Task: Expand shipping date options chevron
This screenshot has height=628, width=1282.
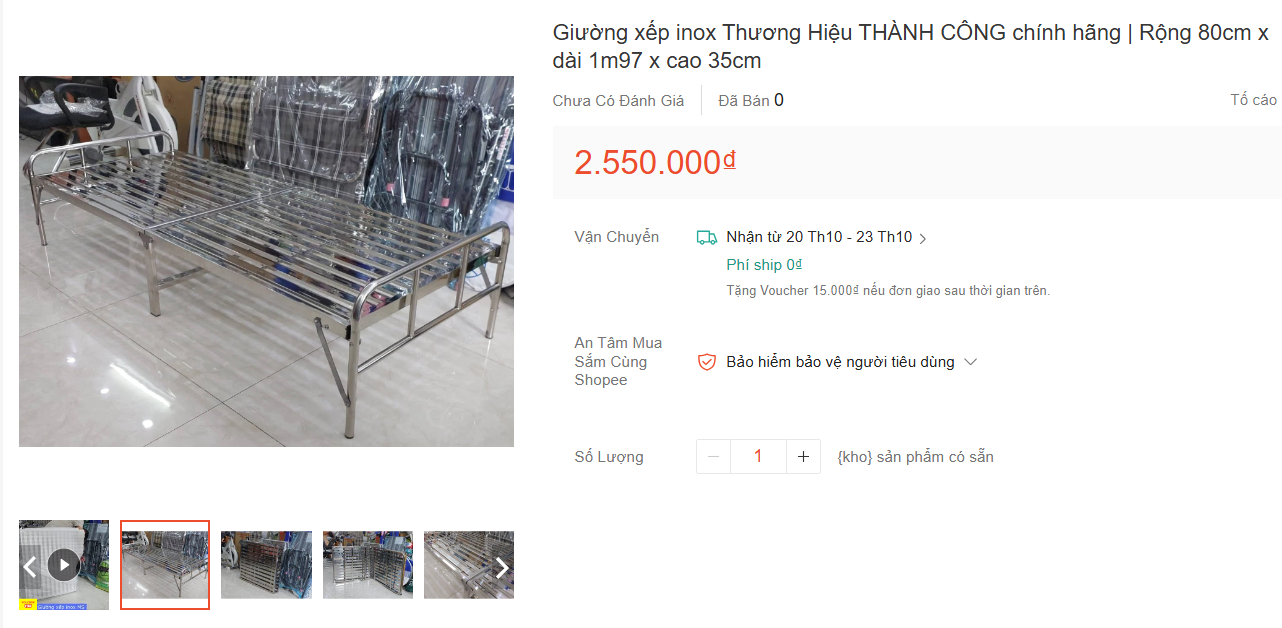Action: [x=923, y=239]
